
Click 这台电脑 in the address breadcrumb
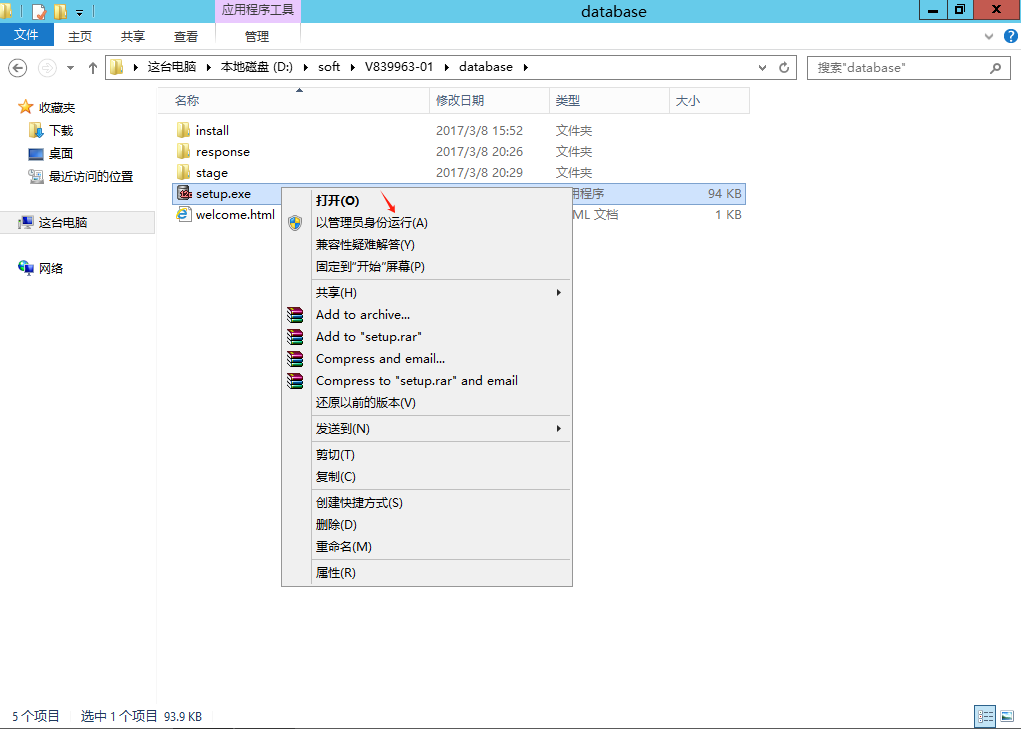(x=172, y=67)
